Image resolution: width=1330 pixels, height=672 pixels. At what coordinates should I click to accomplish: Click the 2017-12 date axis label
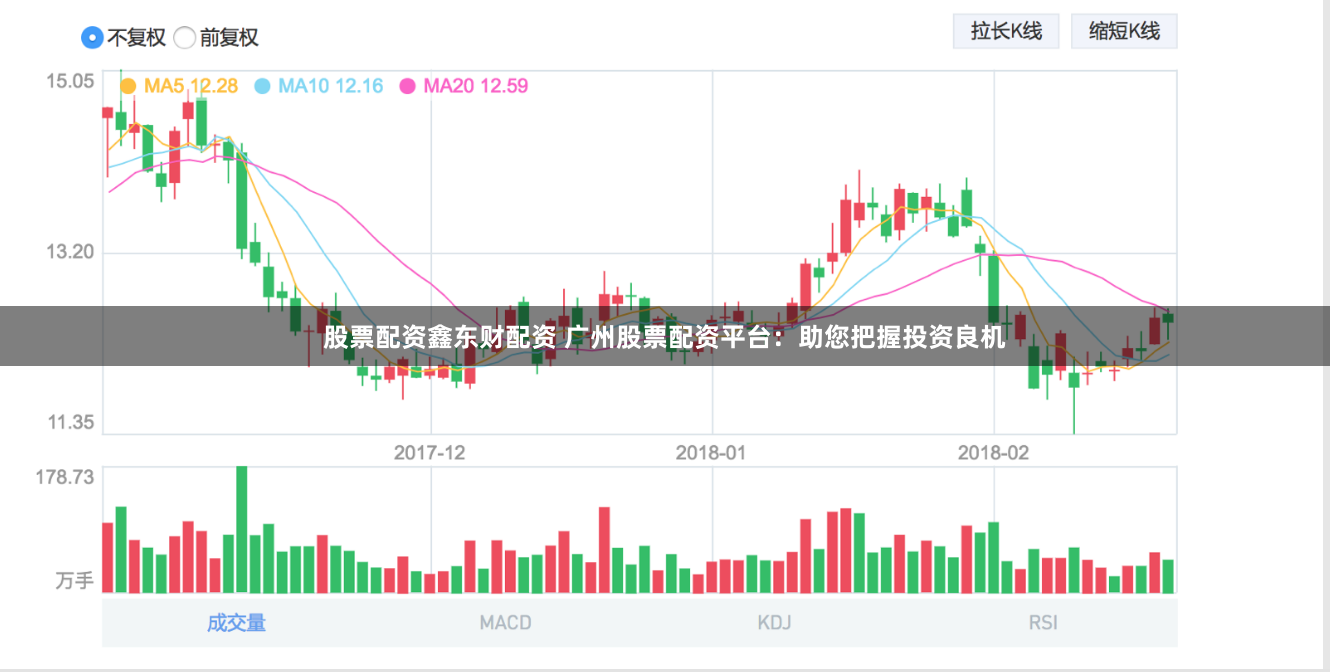tap(429, 453)
